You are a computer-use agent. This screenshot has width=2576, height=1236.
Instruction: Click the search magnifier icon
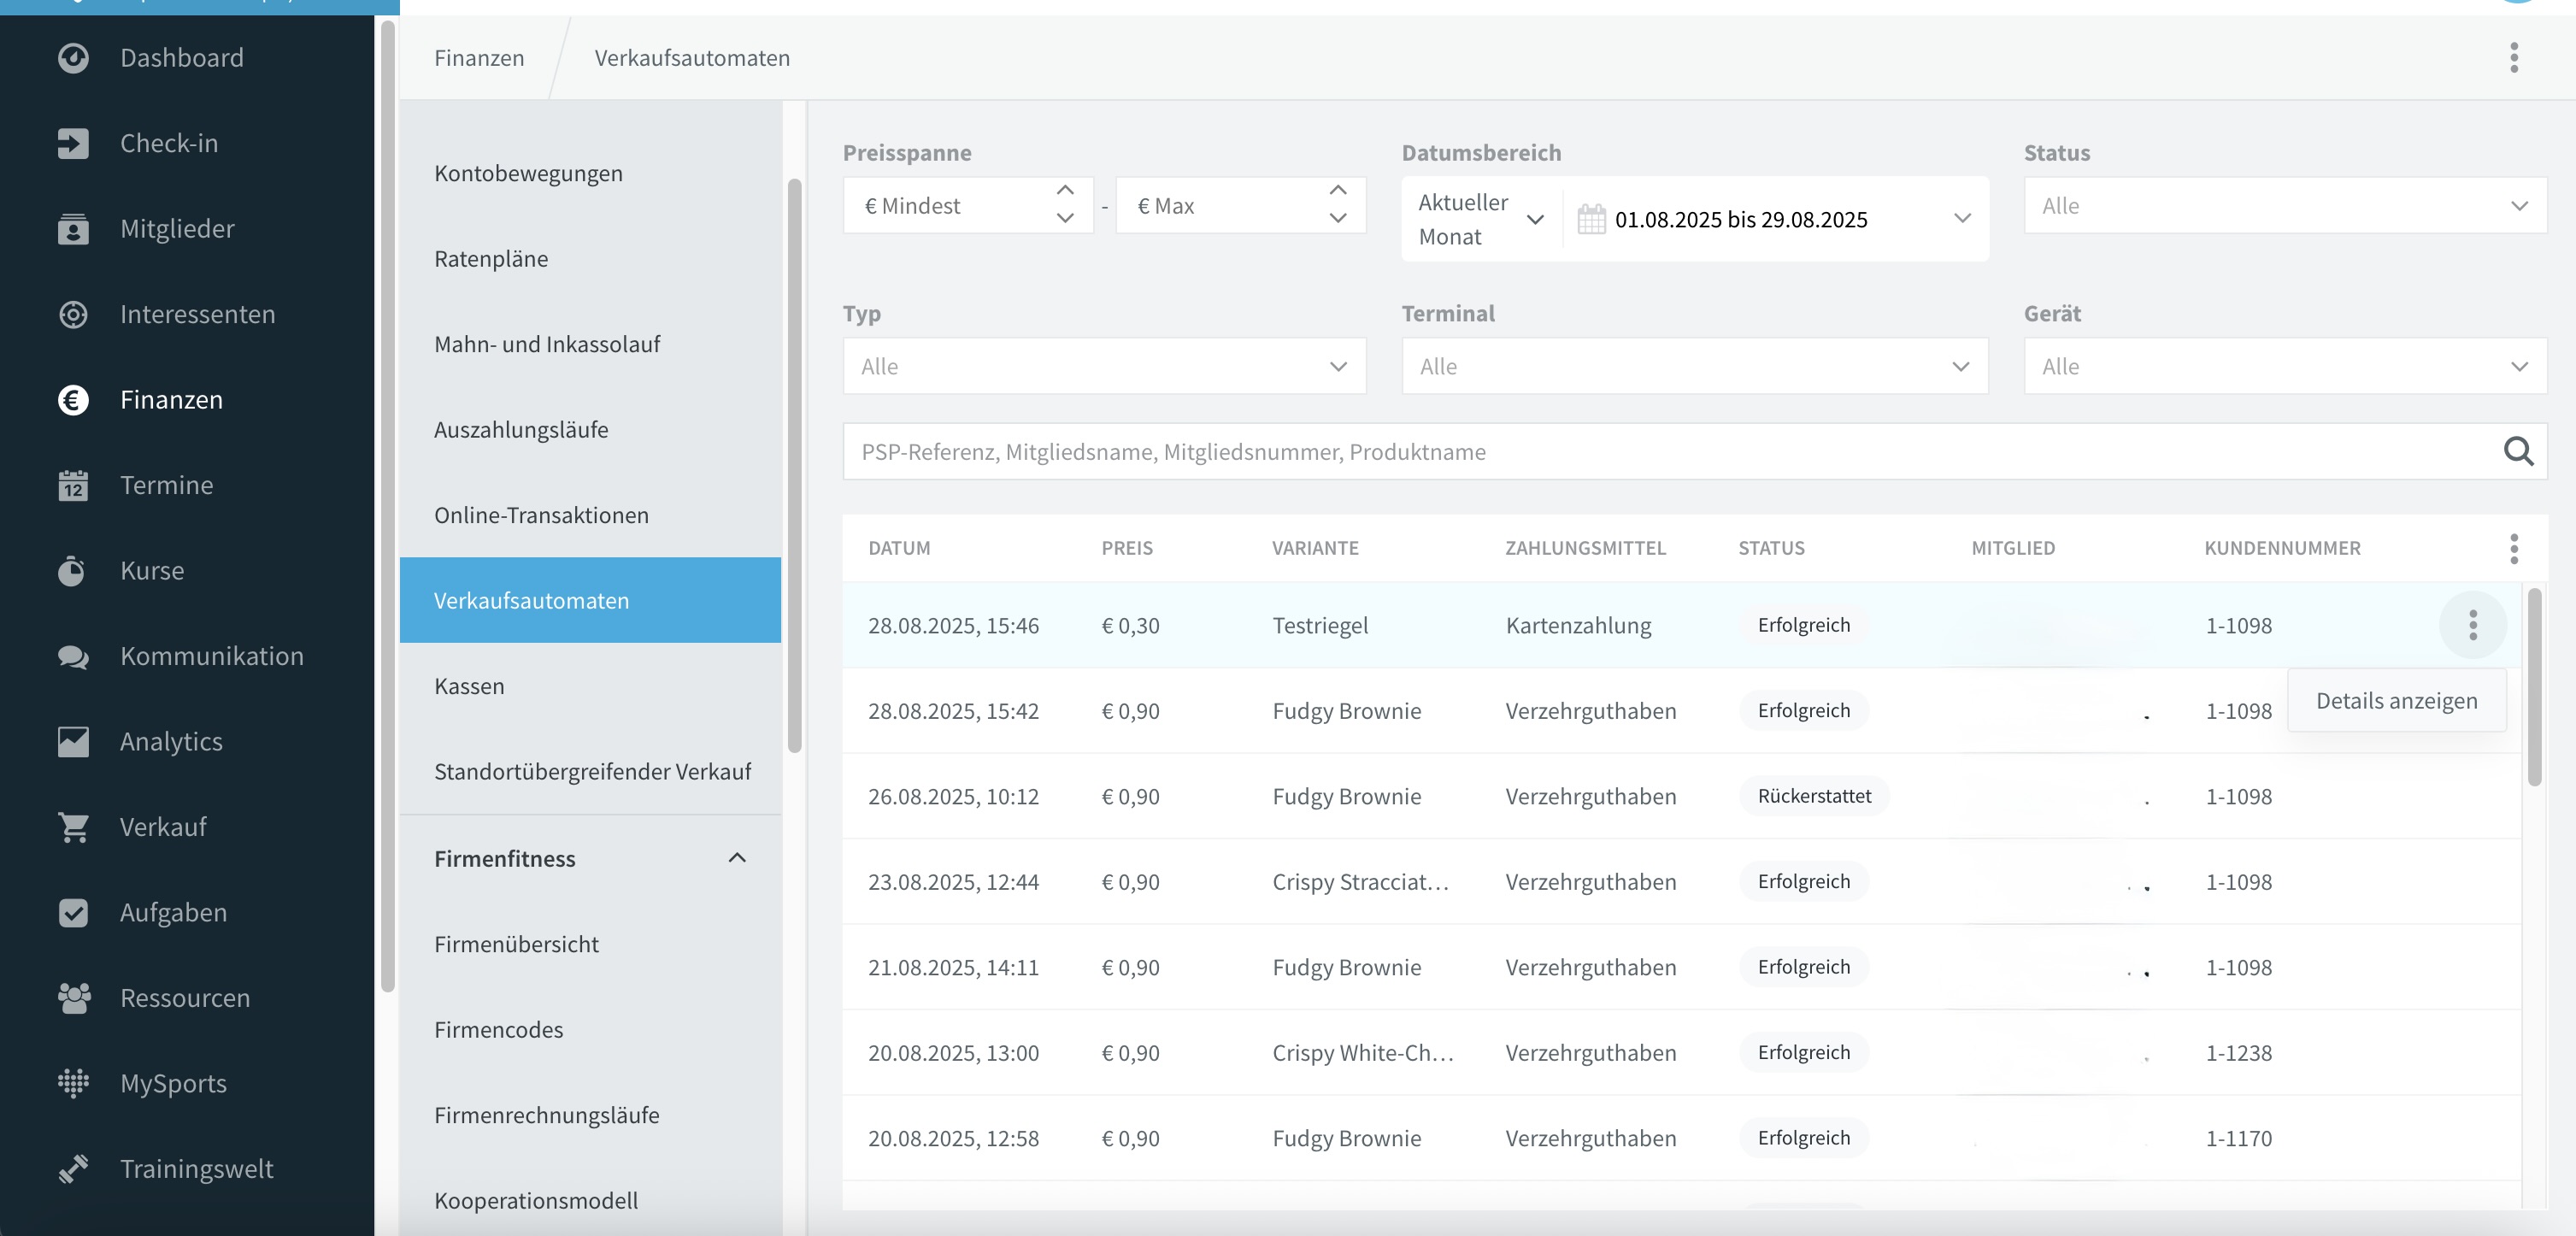2518,452
